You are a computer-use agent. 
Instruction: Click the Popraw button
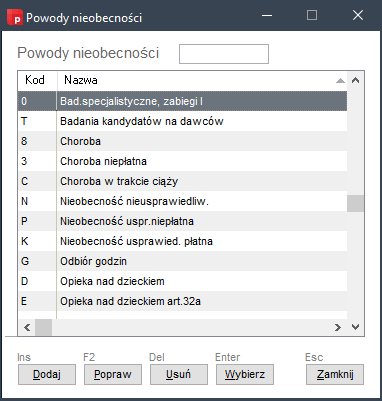coord(113,374)
